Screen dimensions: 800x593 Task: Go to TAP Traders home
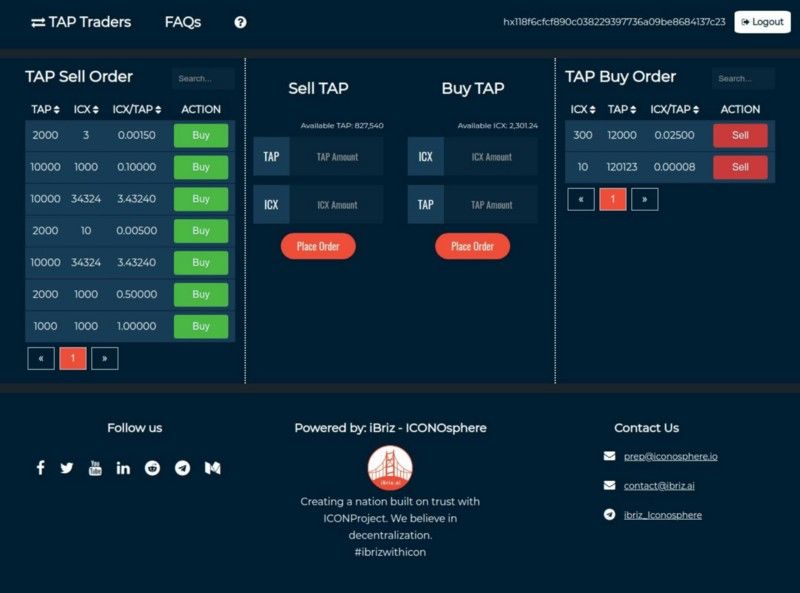[81, 22]
